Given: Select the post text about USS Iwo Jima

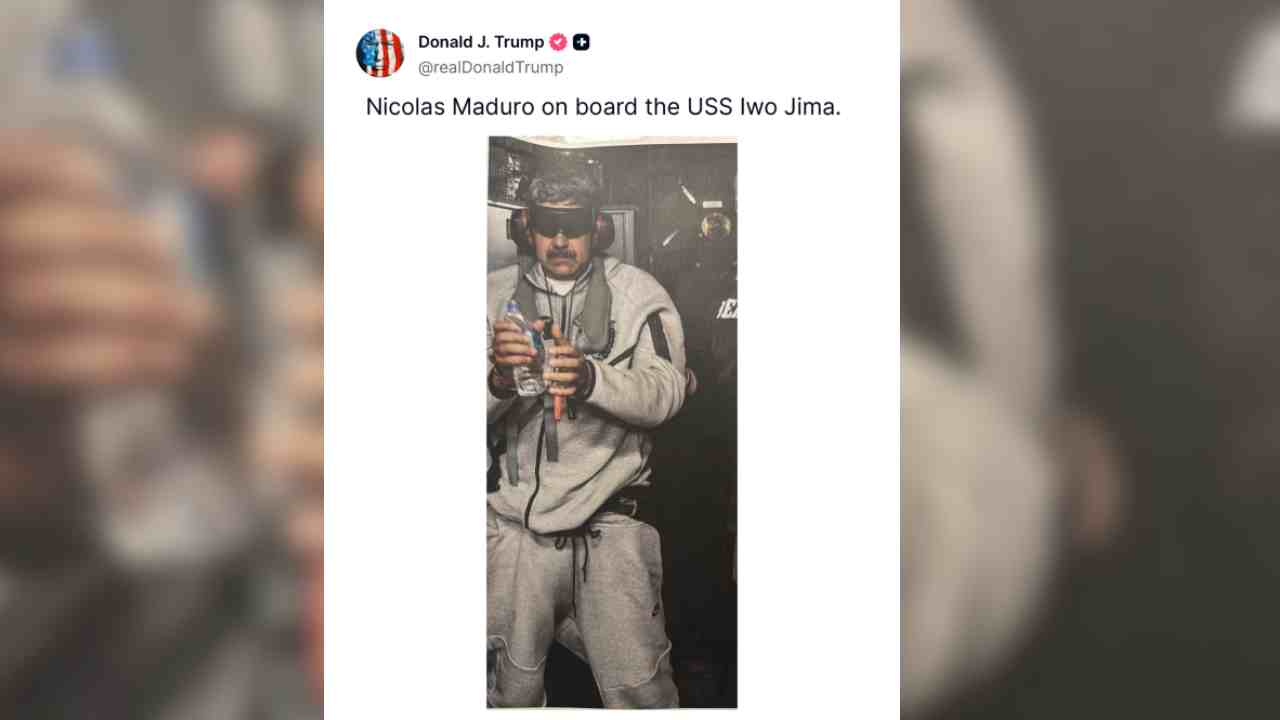Looking at the screenshot, I should (603, 107).
